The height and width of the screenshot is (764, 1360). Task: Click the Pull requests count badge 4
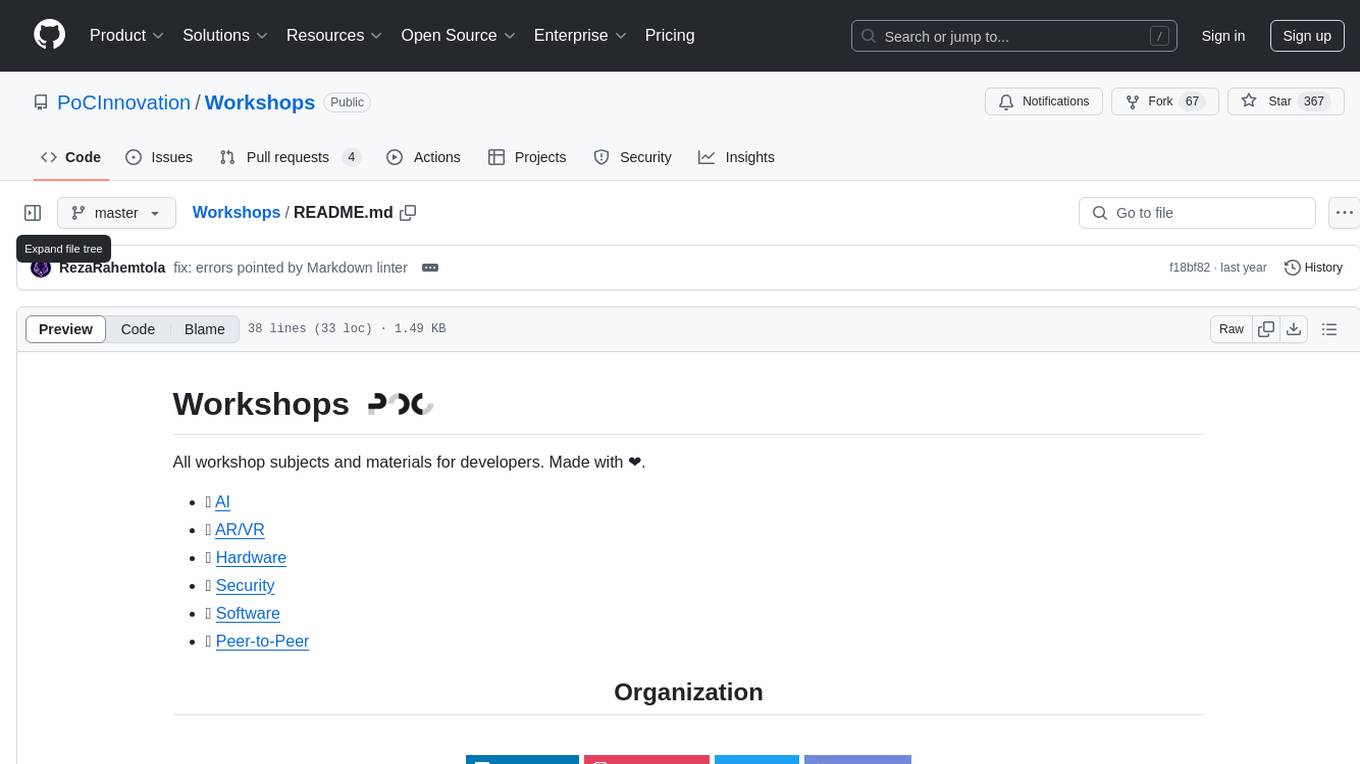351,157
